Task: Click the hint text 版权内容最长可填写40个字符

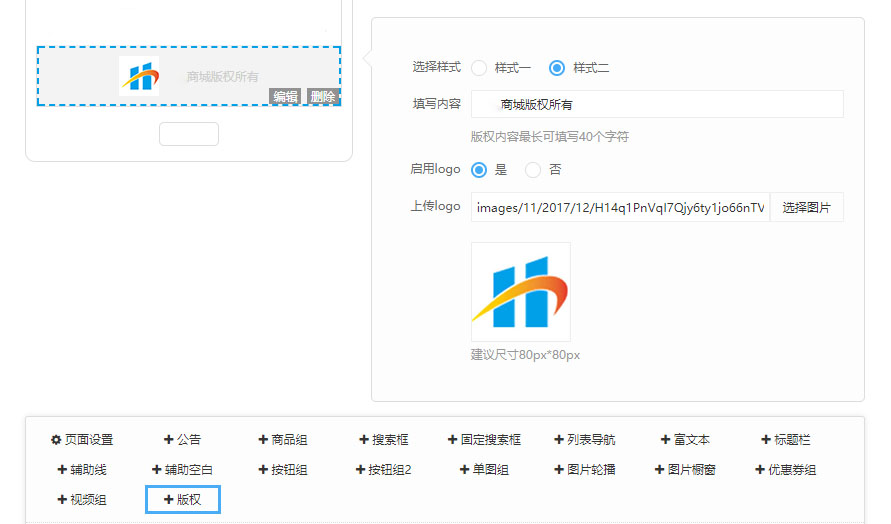Action: [549, 136]
